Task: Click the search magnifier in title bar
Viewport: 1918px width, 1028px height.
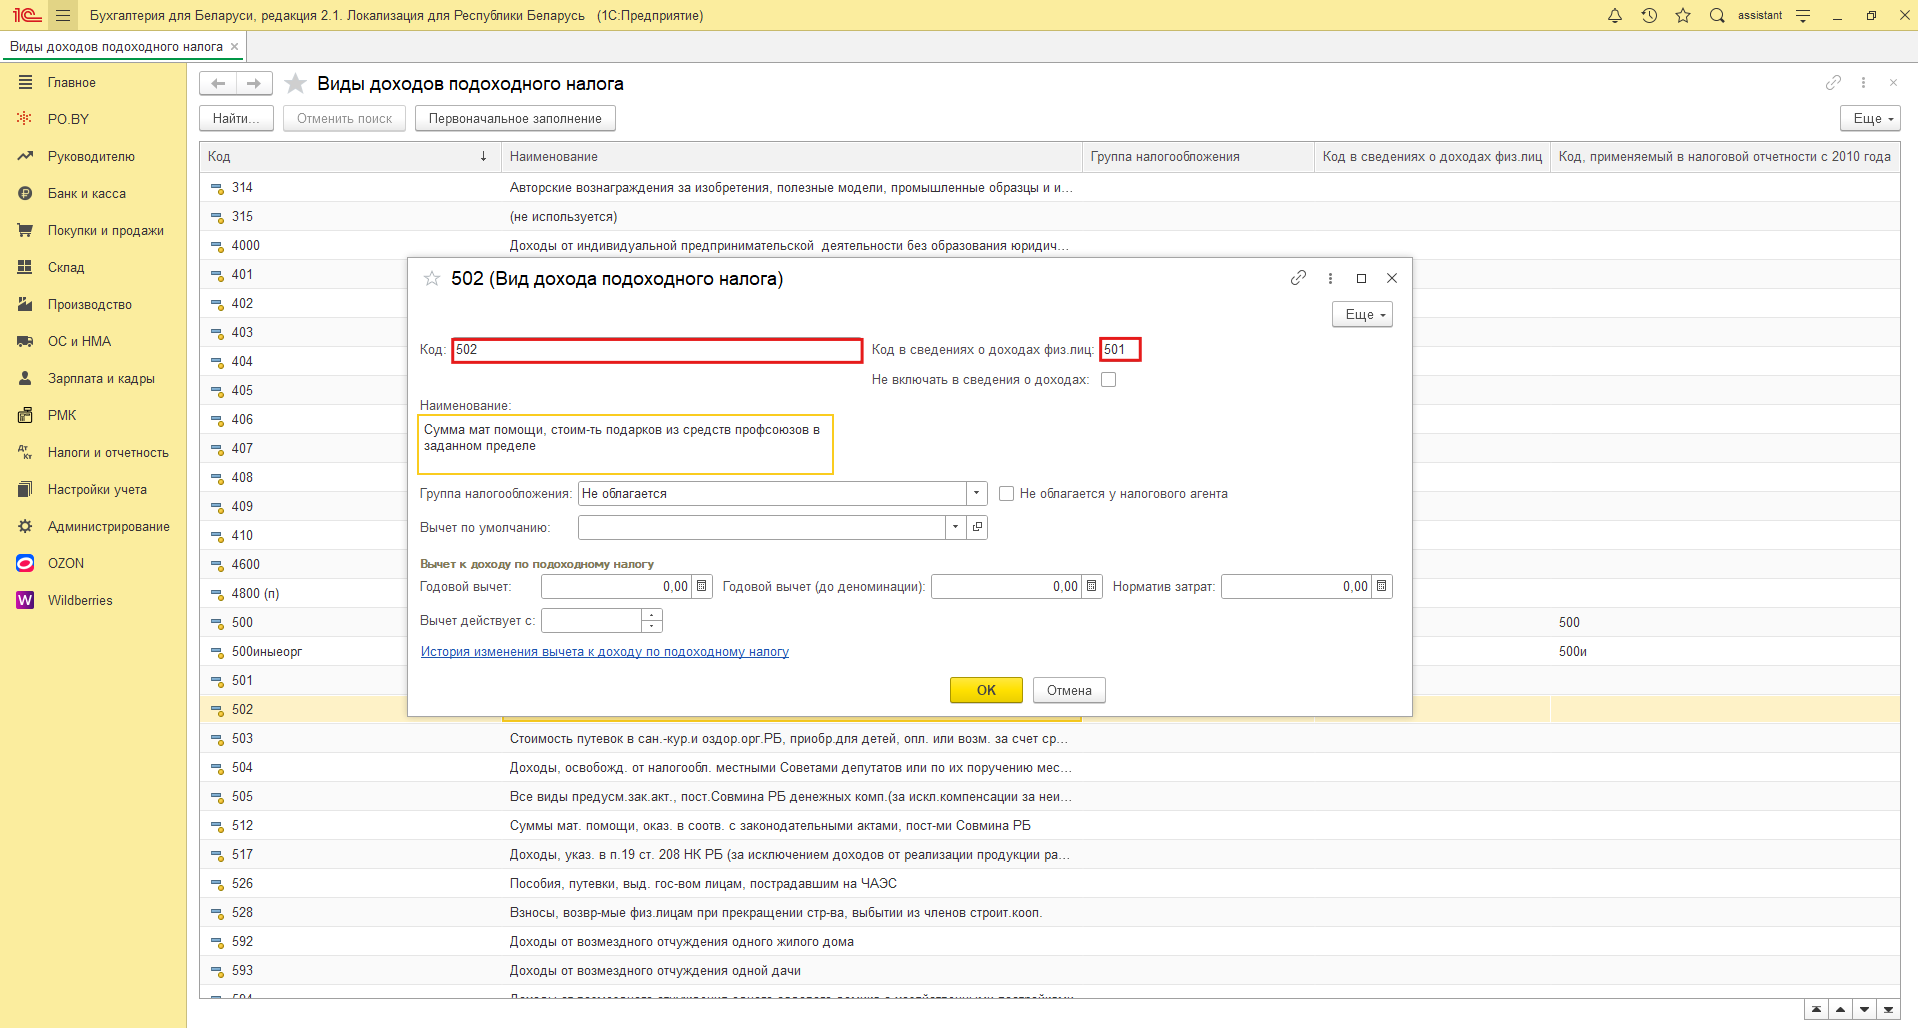Action: coord(1717,15)
